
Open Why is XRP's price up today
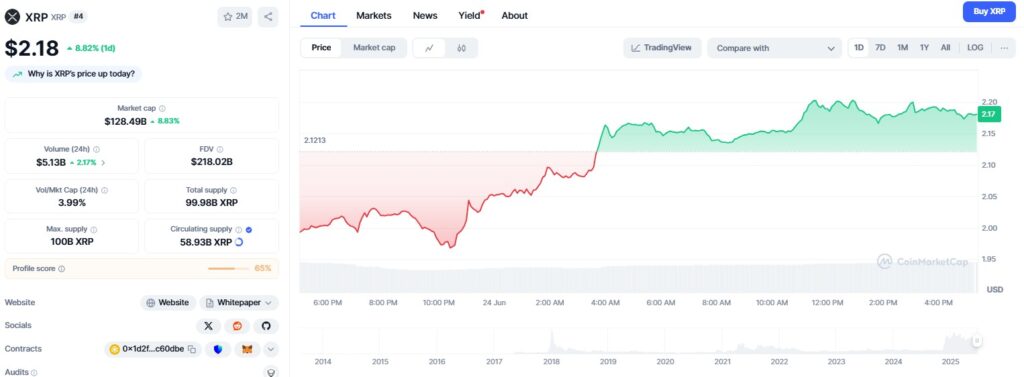74,74
